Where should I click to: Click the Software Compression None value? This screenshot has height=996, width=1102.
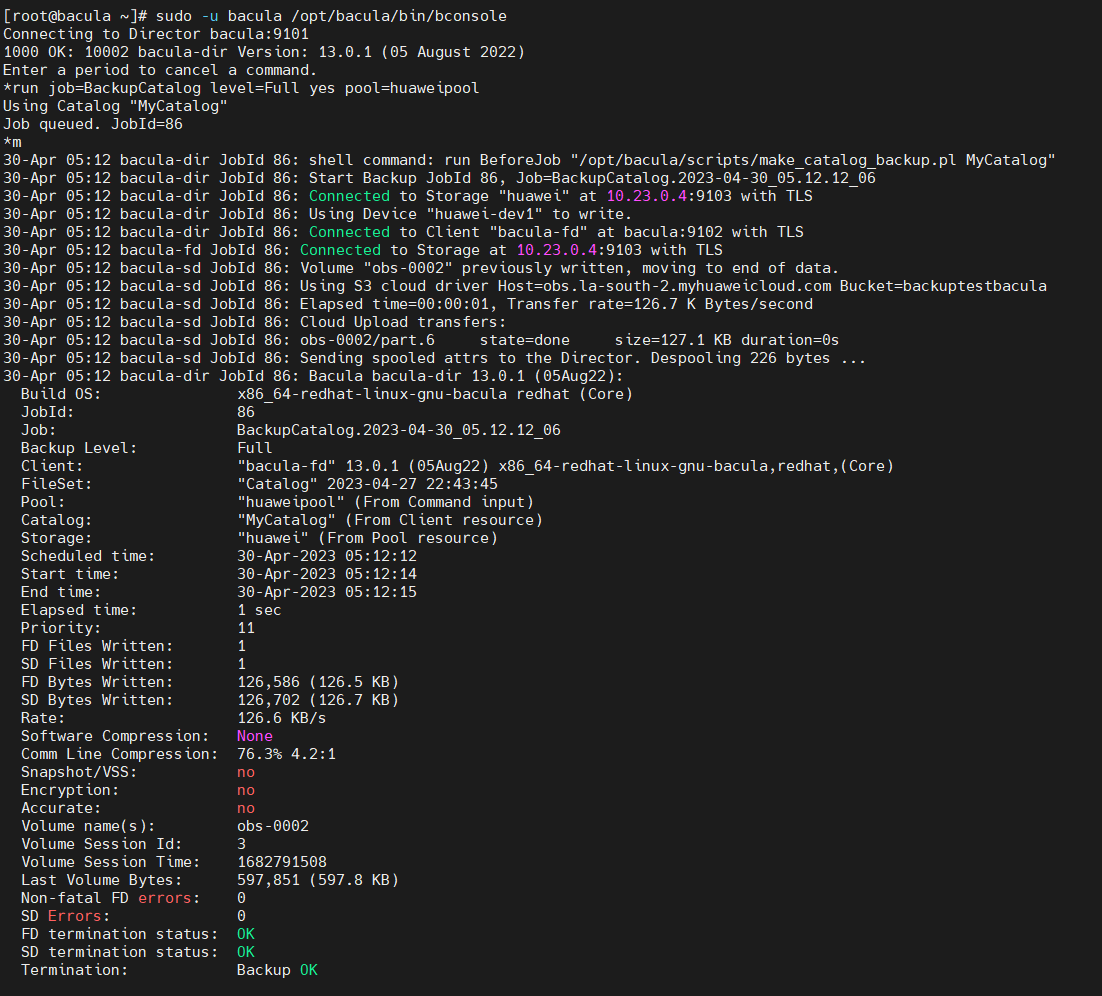[255, 736]
